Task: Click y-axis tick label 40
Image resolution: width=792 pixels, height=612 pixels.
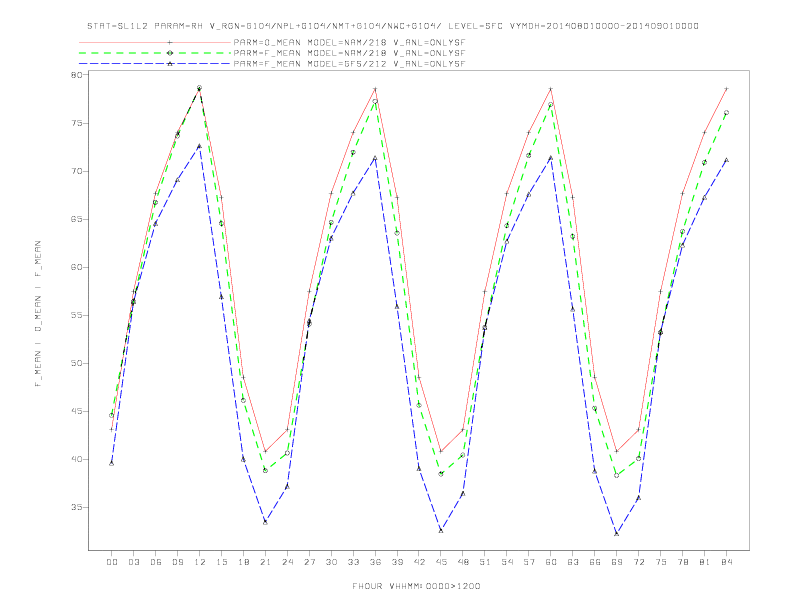Action: [77, 459]
